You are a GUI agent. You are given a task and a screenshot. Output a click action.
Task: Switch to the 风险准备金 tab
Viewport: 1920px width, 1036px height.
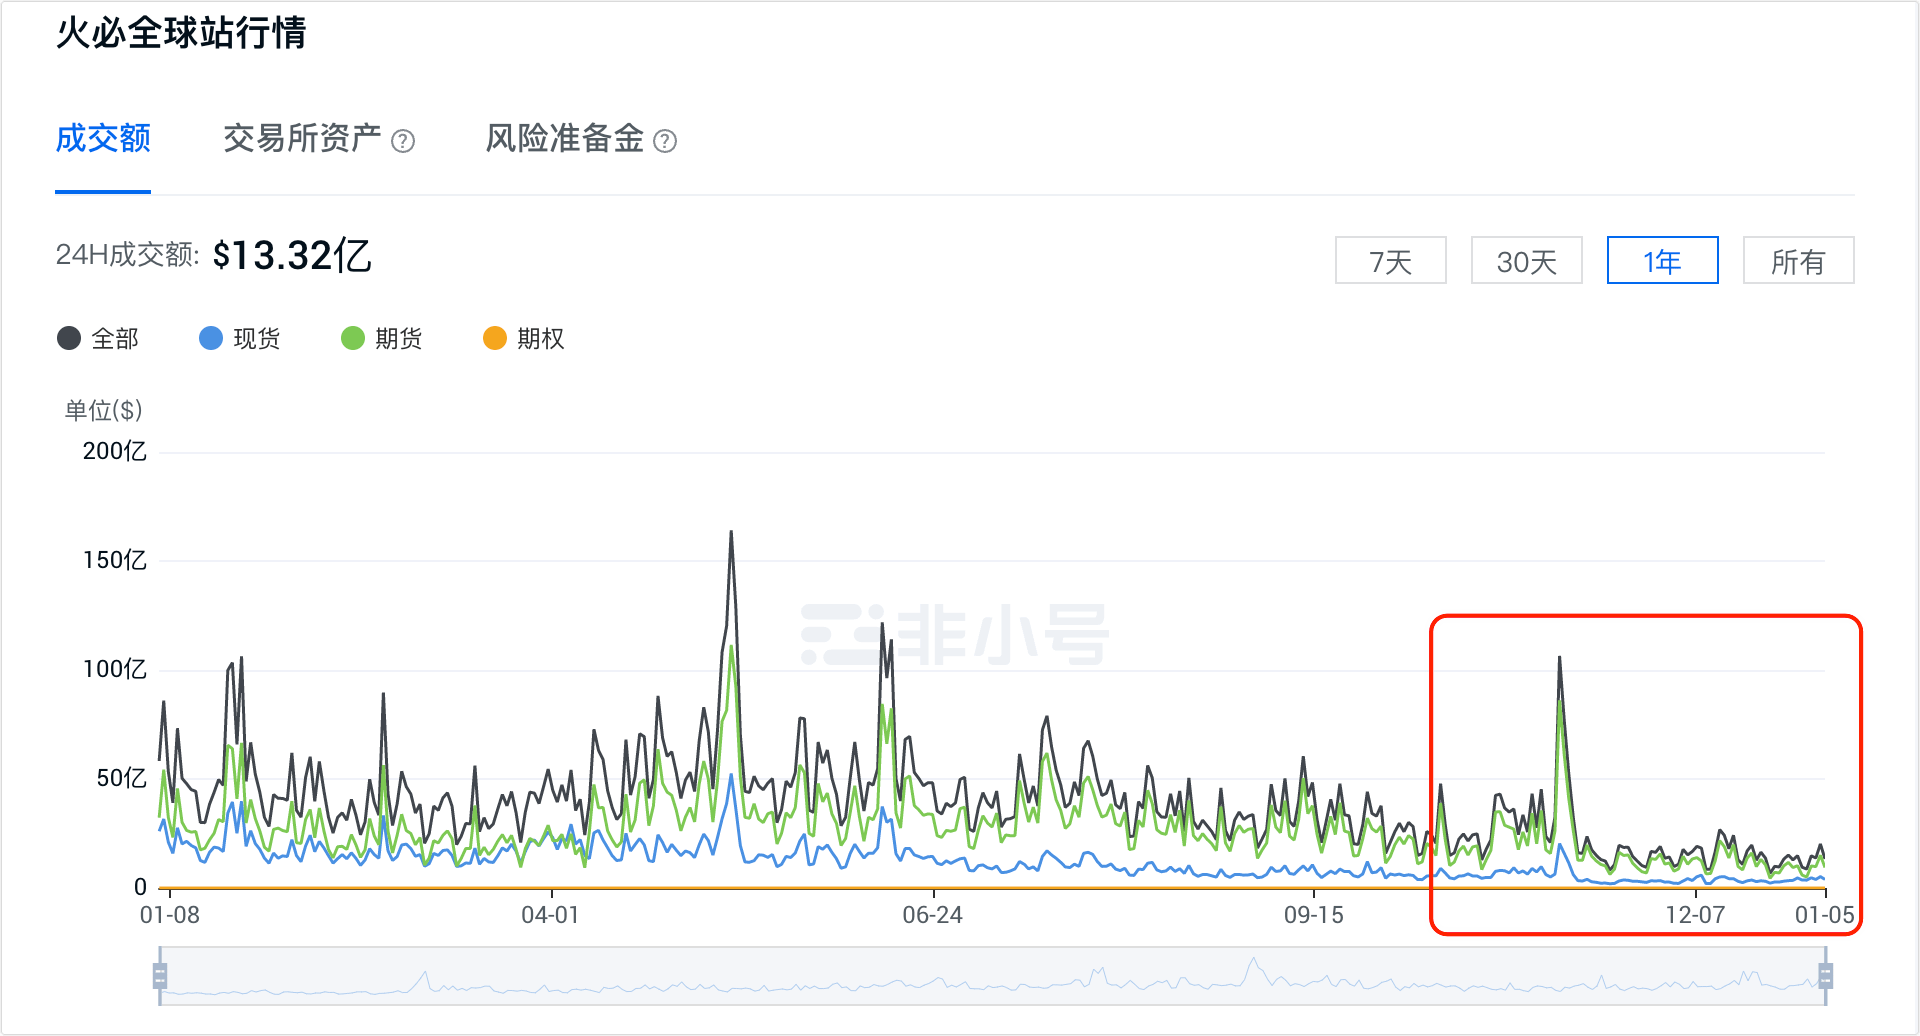point(563,140)
